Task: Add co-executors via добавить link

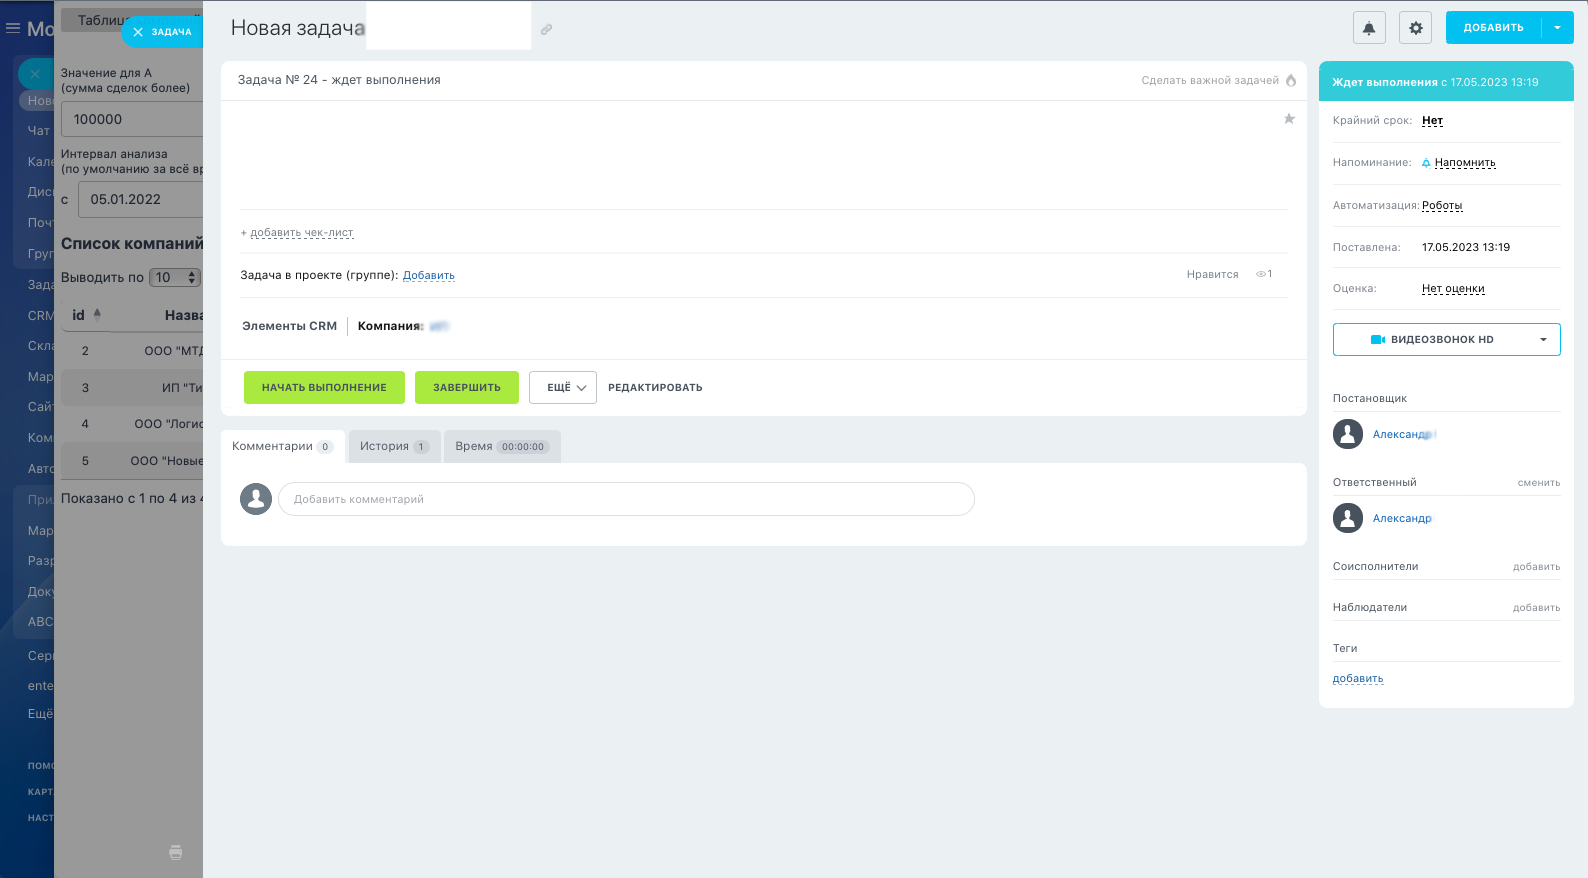Action: (1537, 567)
